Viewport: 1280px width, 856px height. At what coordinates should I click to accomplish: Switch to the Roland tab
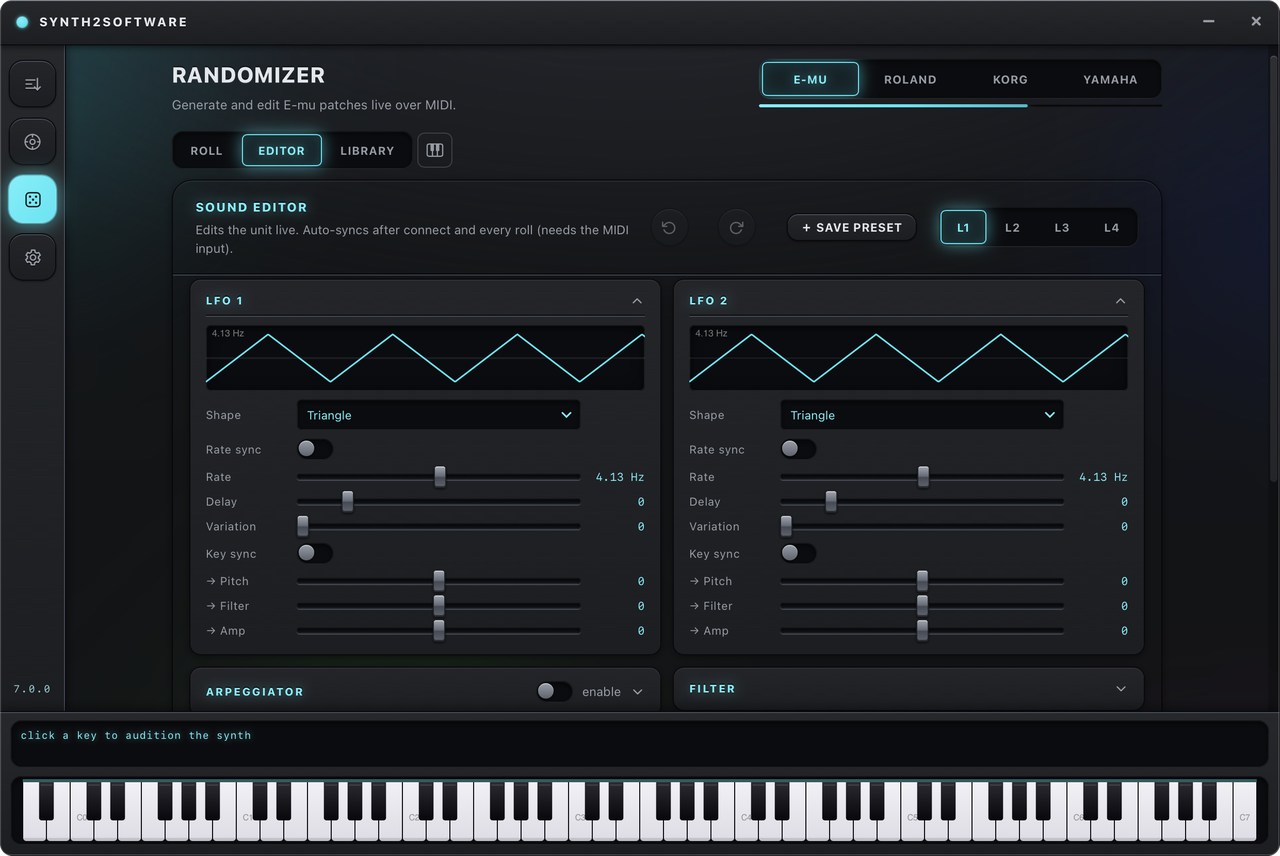tap(910, 79)
